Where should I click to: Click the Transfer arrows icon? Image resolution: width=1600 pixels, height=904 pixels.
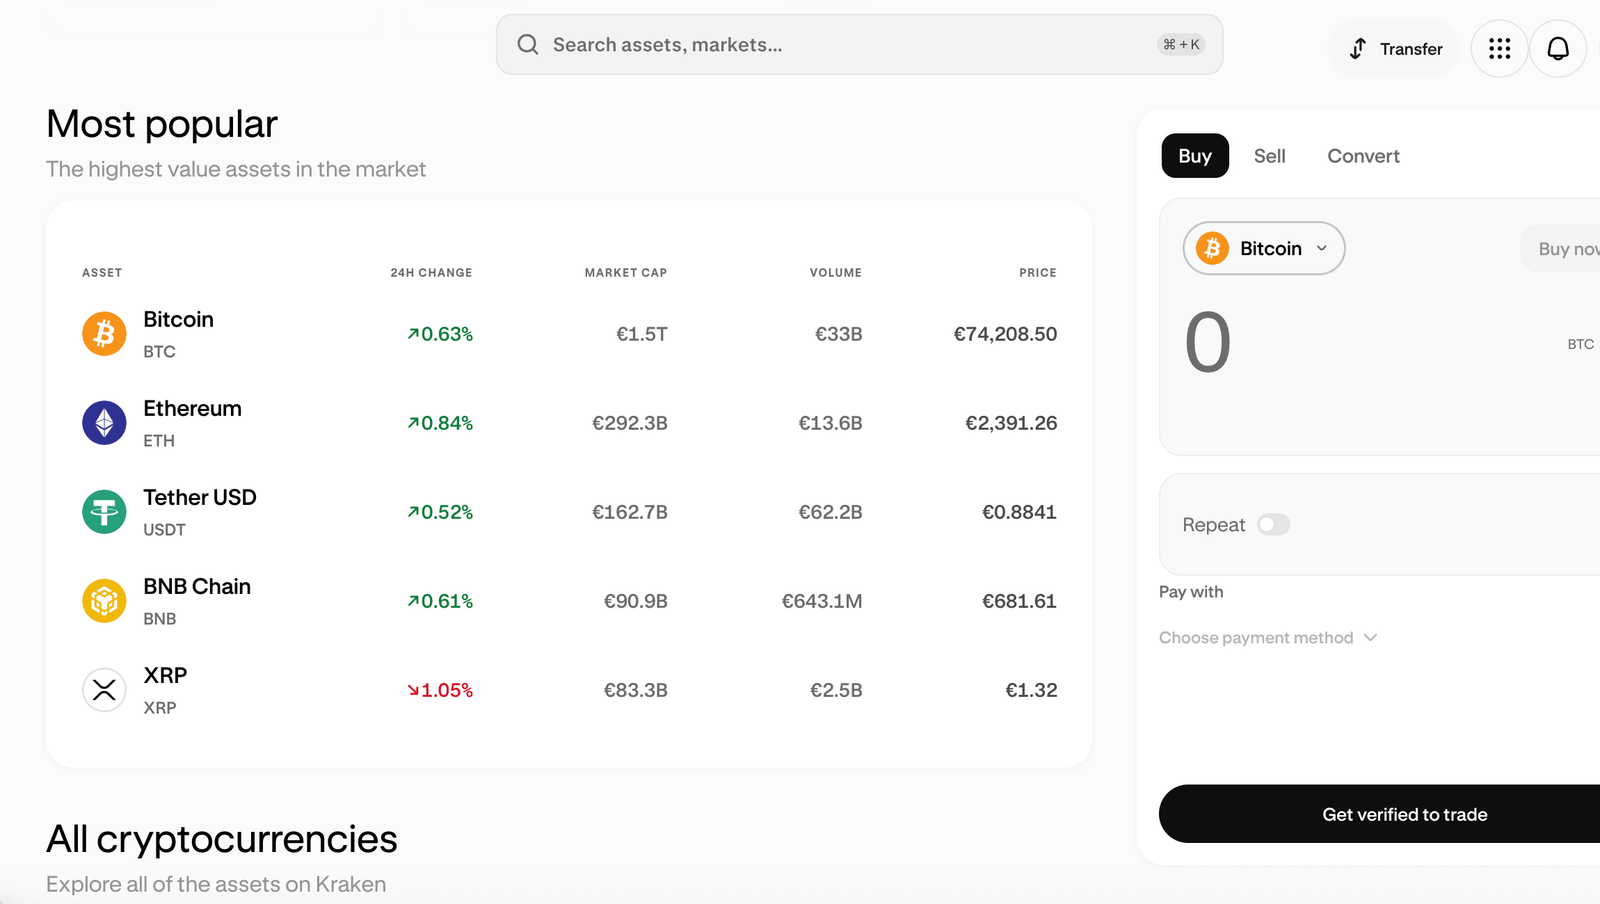click(1357, 49)
